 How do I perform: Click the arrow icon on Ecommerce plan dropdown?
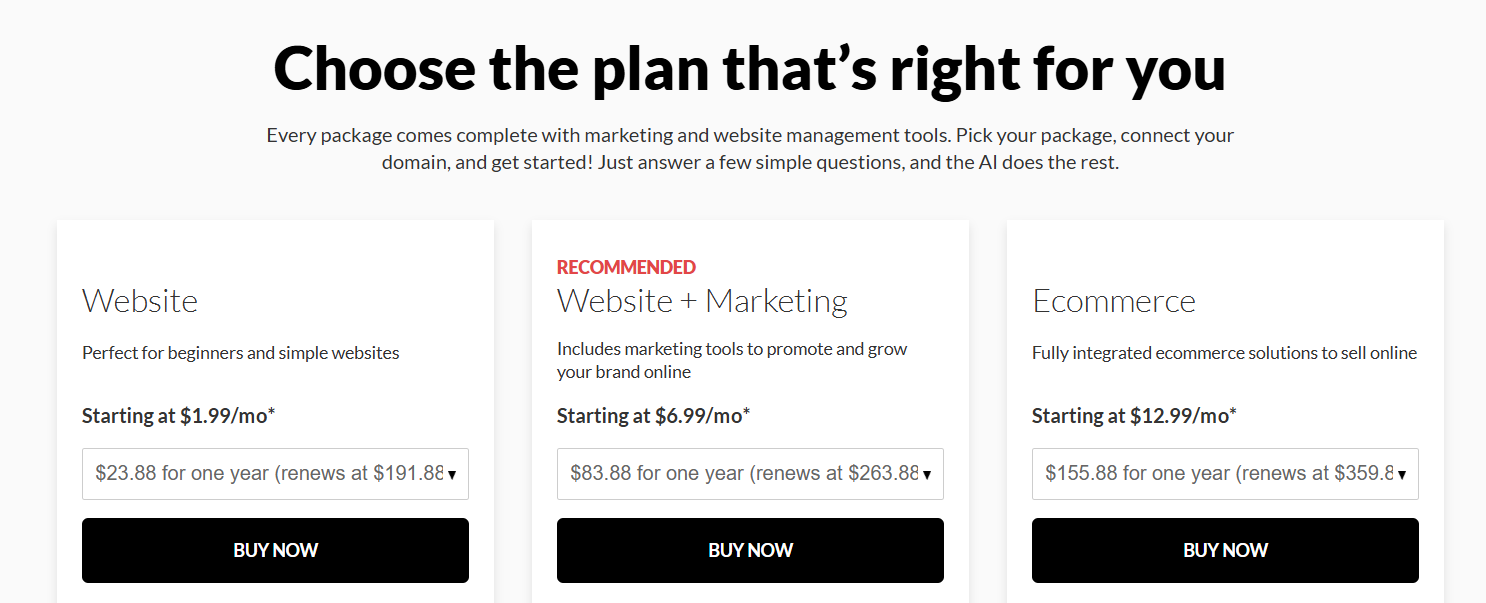(x=1402, y=475)
